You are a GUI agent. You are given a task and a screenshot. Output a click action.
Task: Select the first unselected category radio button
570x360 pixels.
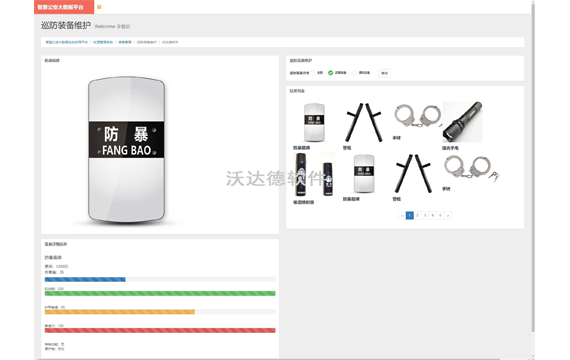tap(313, 73)
